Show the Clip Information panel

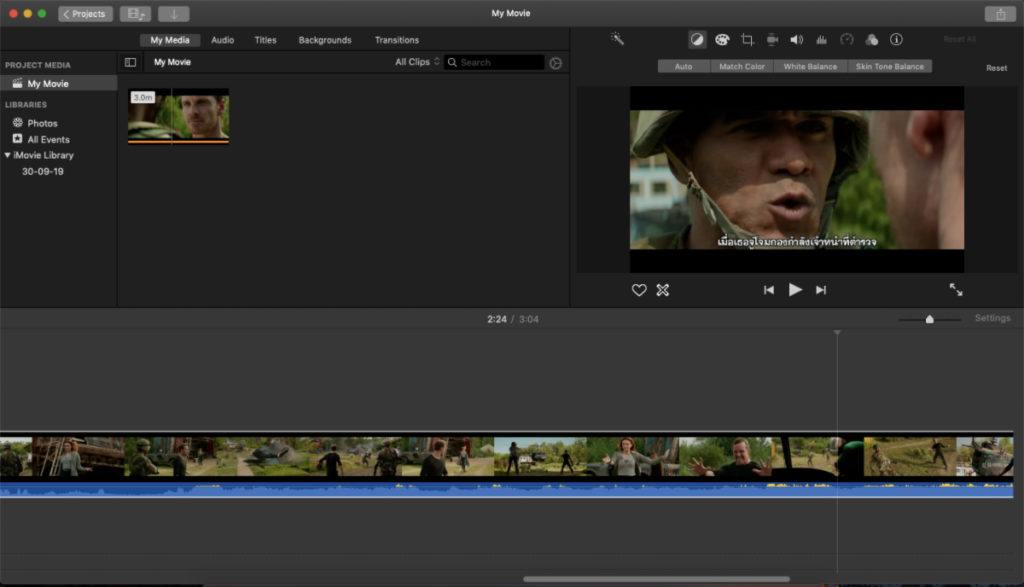coord(896,40)
